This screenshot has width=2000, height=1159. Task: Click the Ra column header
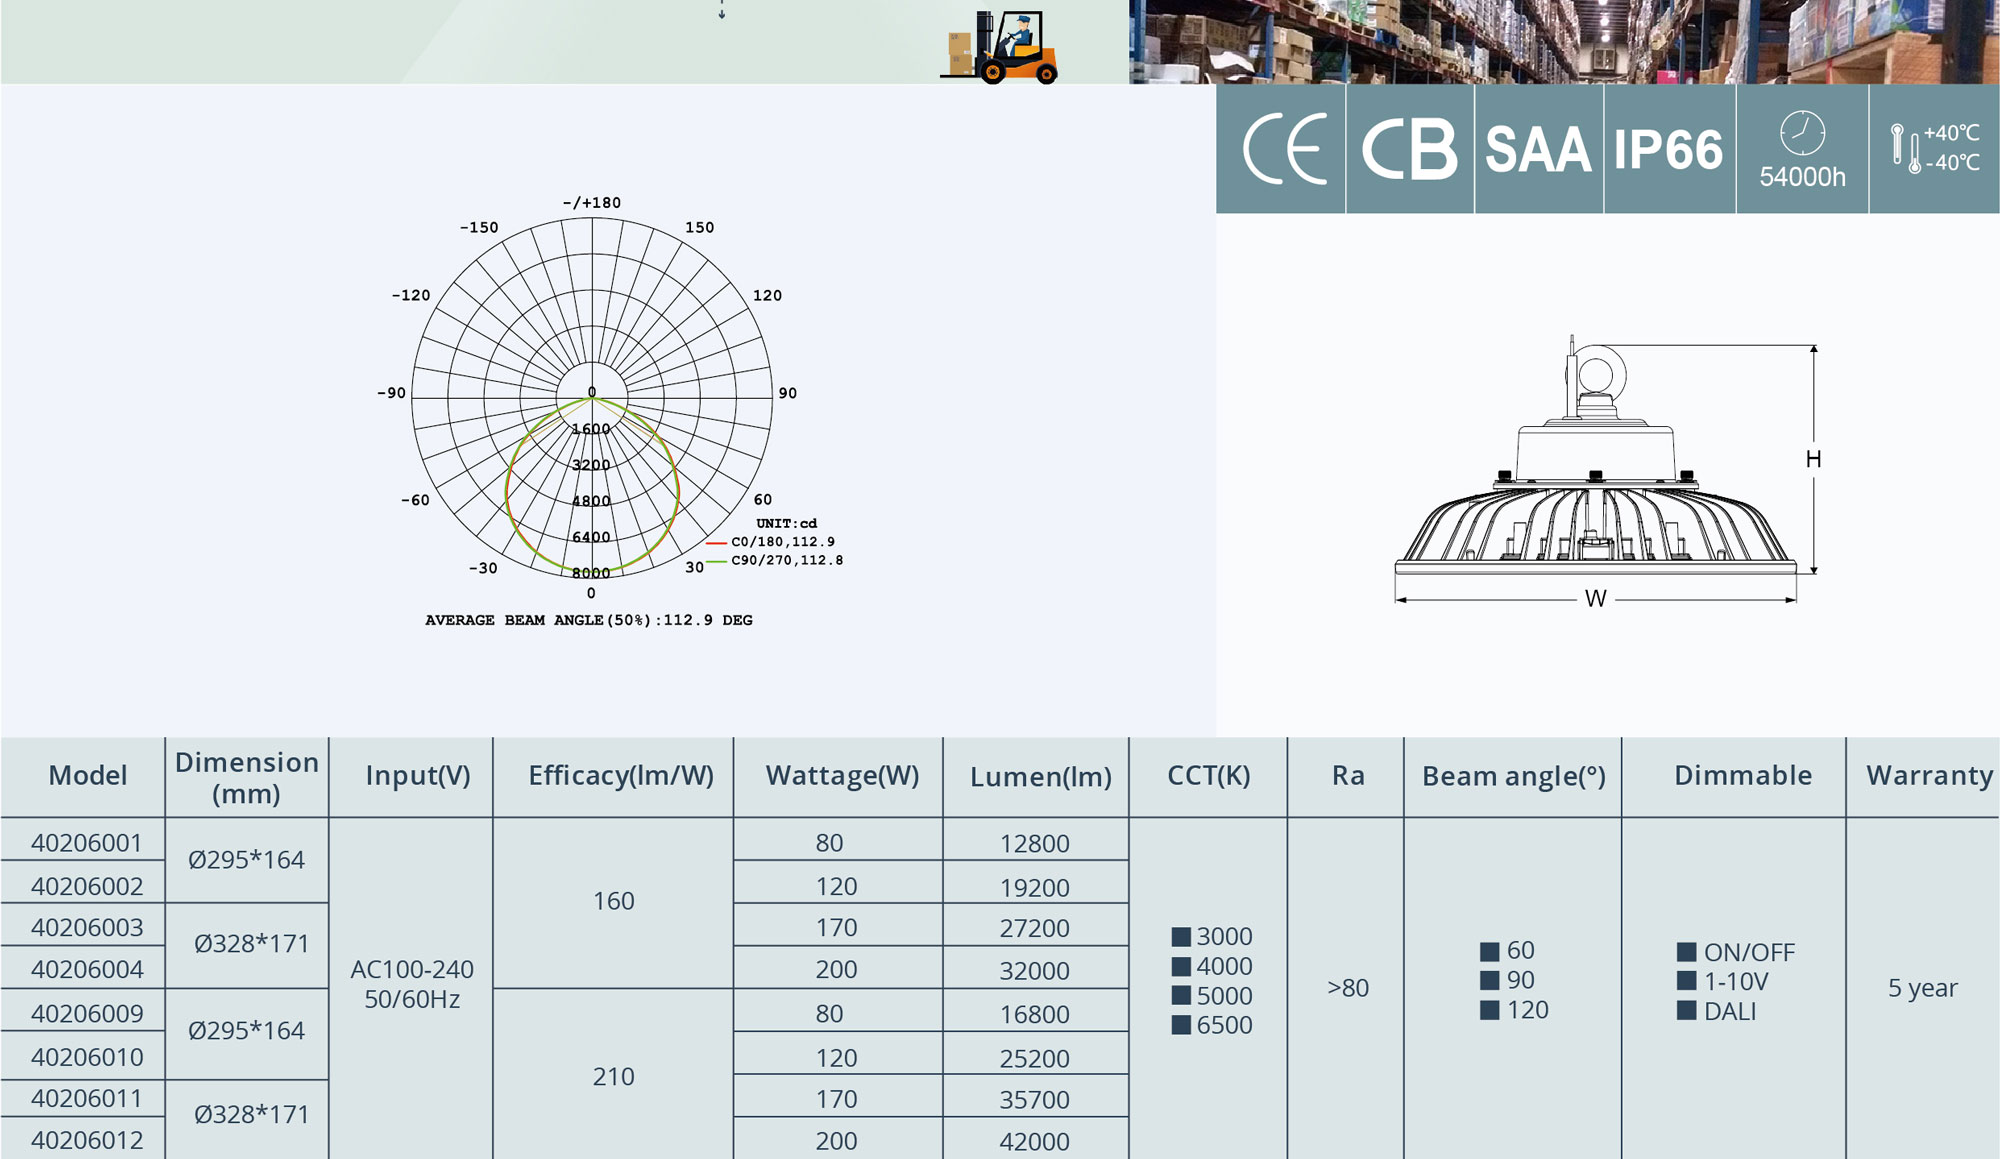tap(1348, 776)
